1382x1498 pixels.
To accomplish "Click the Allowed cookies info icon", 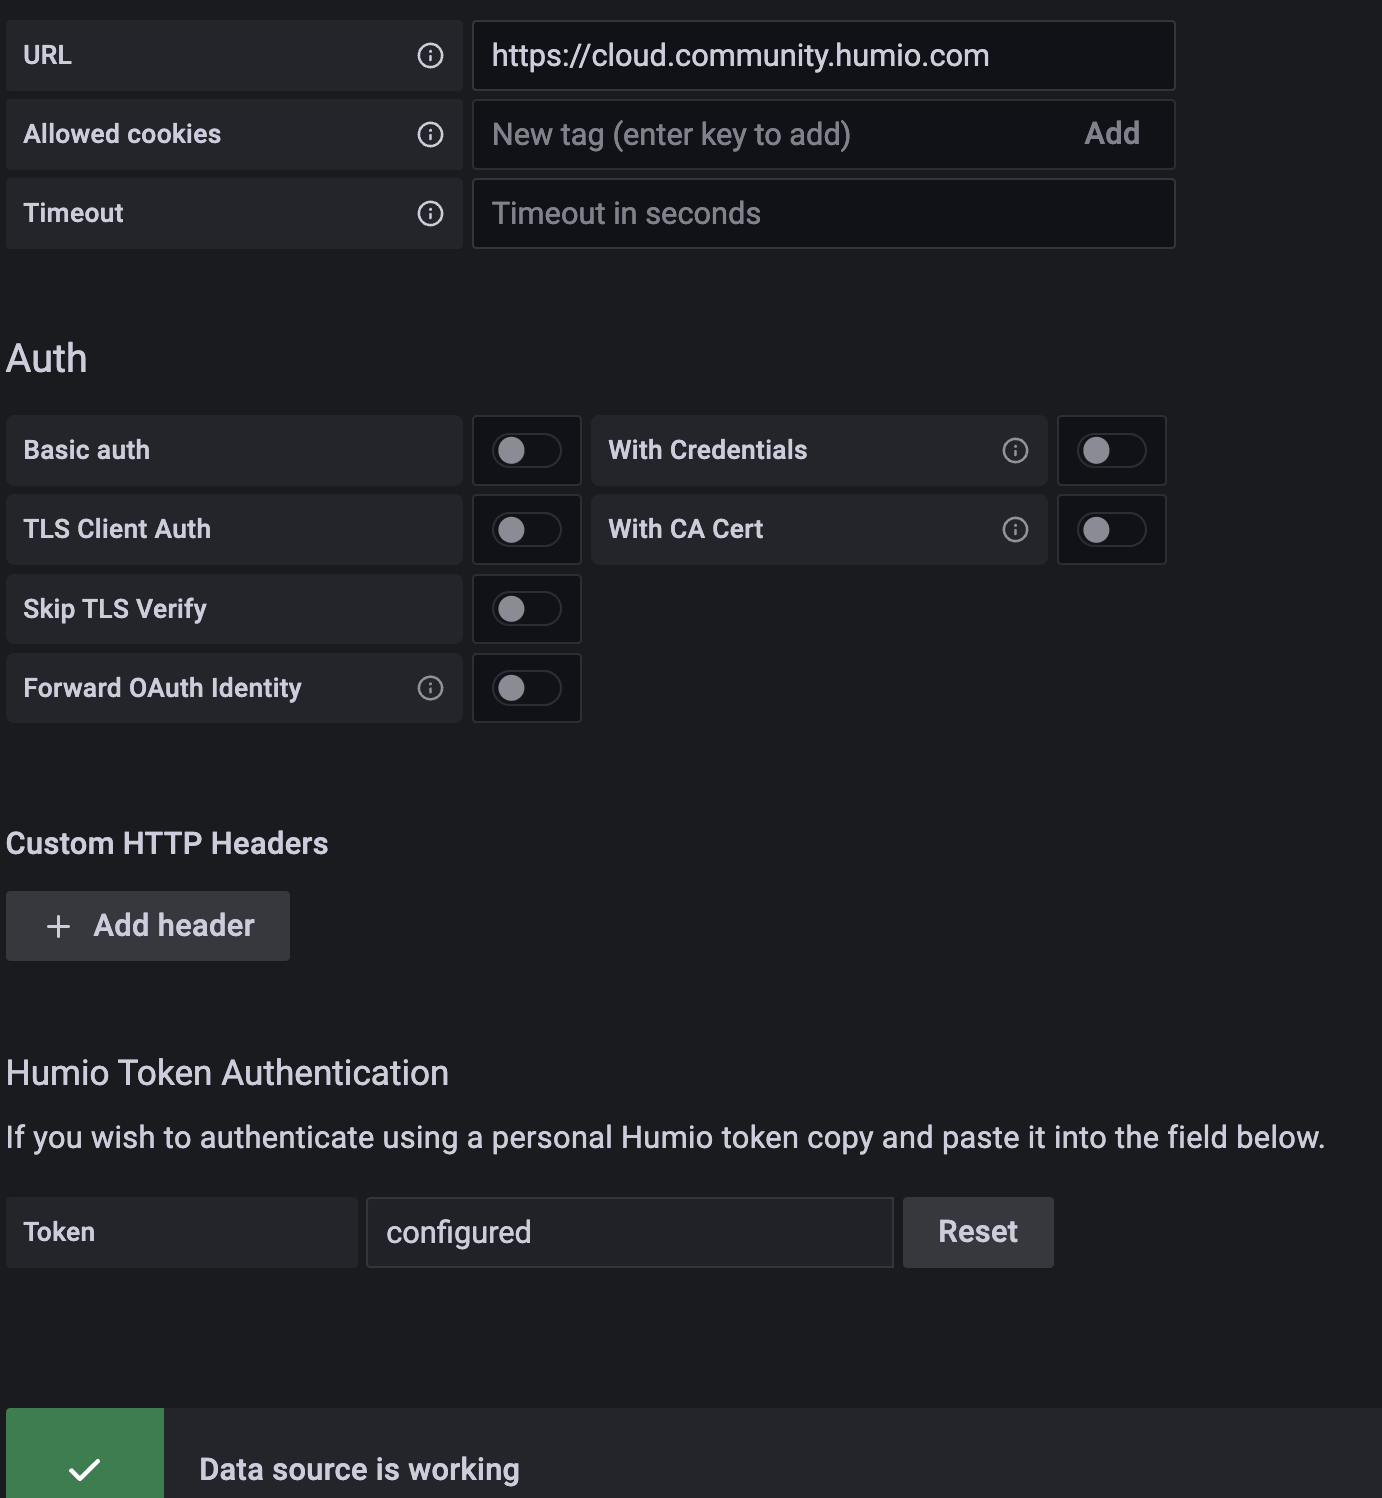I will pos(430,133).
